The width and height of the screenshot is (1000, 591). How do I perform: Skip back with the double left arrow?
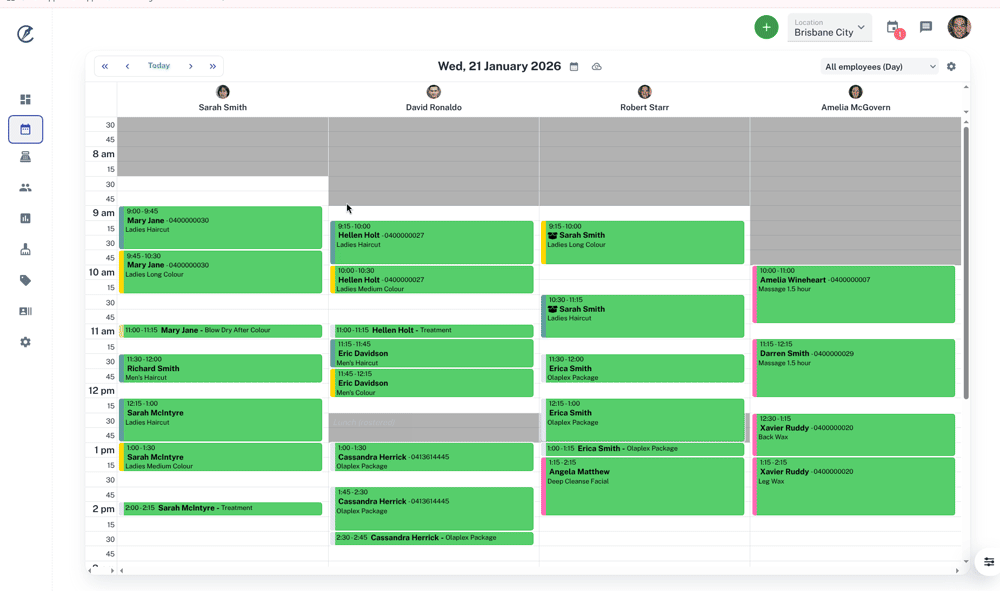coord(105,67)
